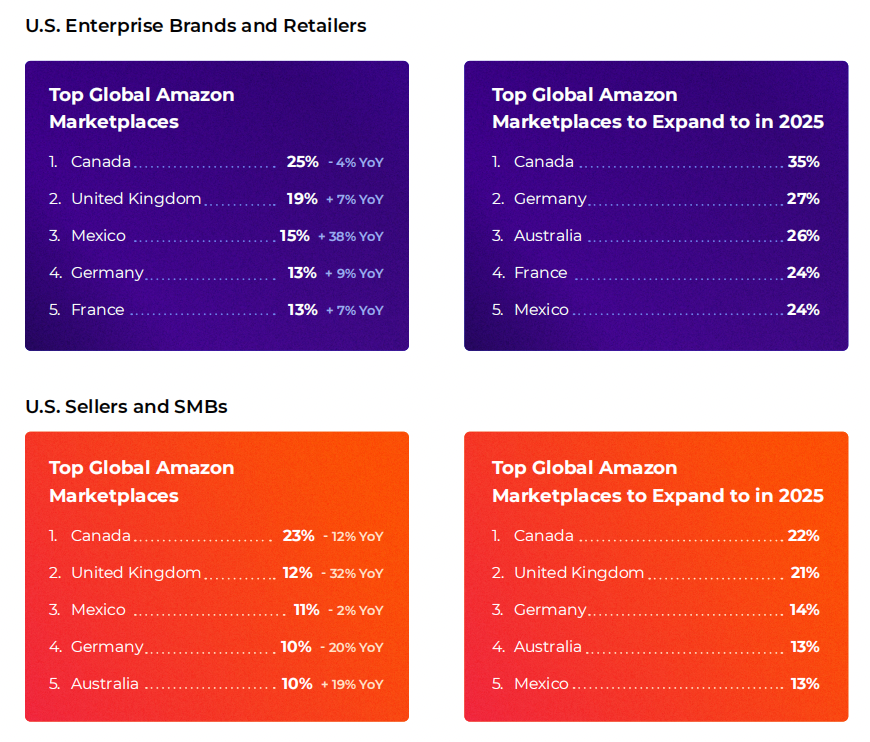870x742 pixels.
Task: Select Canada's 35% expansion value in purple card
Action: coord(803,162)
